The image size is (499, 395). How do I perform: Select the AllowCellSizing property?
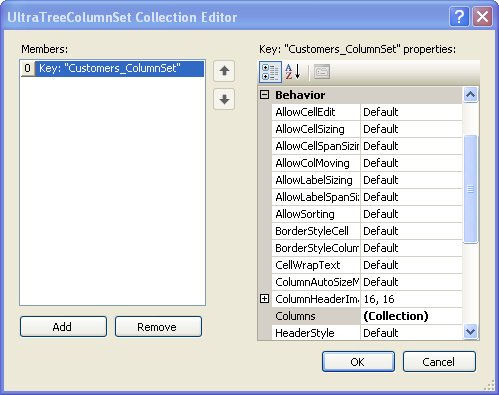316,129
